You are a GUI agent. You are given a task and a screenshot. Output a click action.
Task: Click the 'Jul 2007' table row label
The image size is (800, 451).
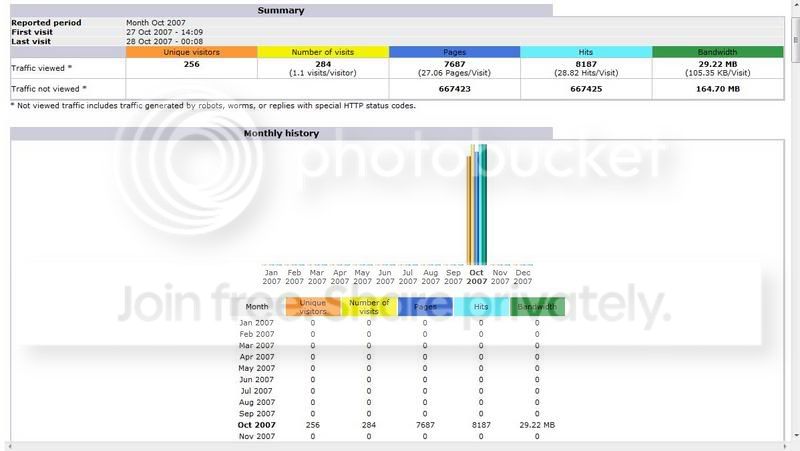tap(257, 391)
